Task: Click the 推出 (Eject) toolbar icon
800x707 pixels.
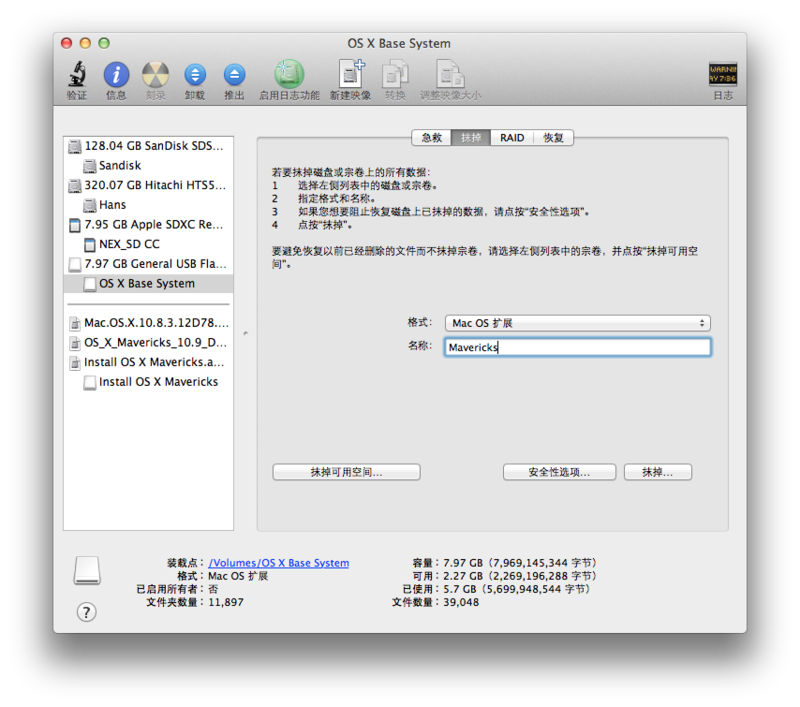Action: (234, 74)
